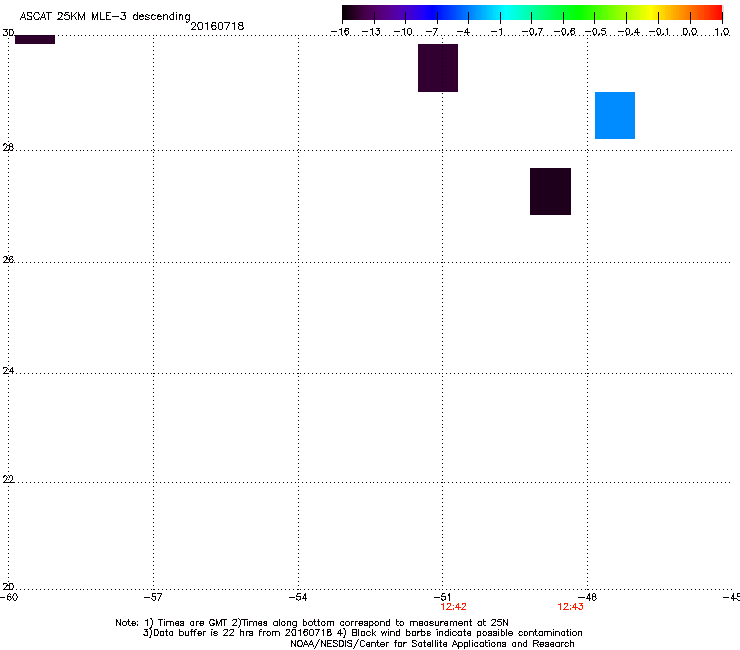Viewport: 740px width, 650px height.
Task: Click the -7 color scale label
Action: click(432, 32)
